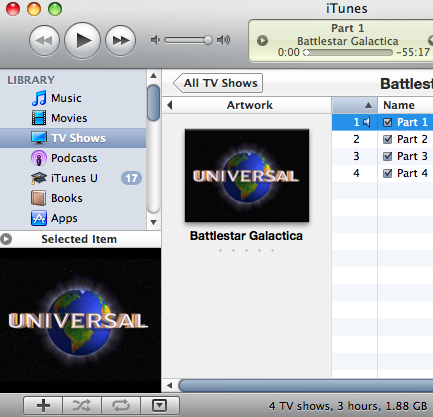Open the Podcasts library
The width and height of the screenshot is (433, 417).
(74, 158)
